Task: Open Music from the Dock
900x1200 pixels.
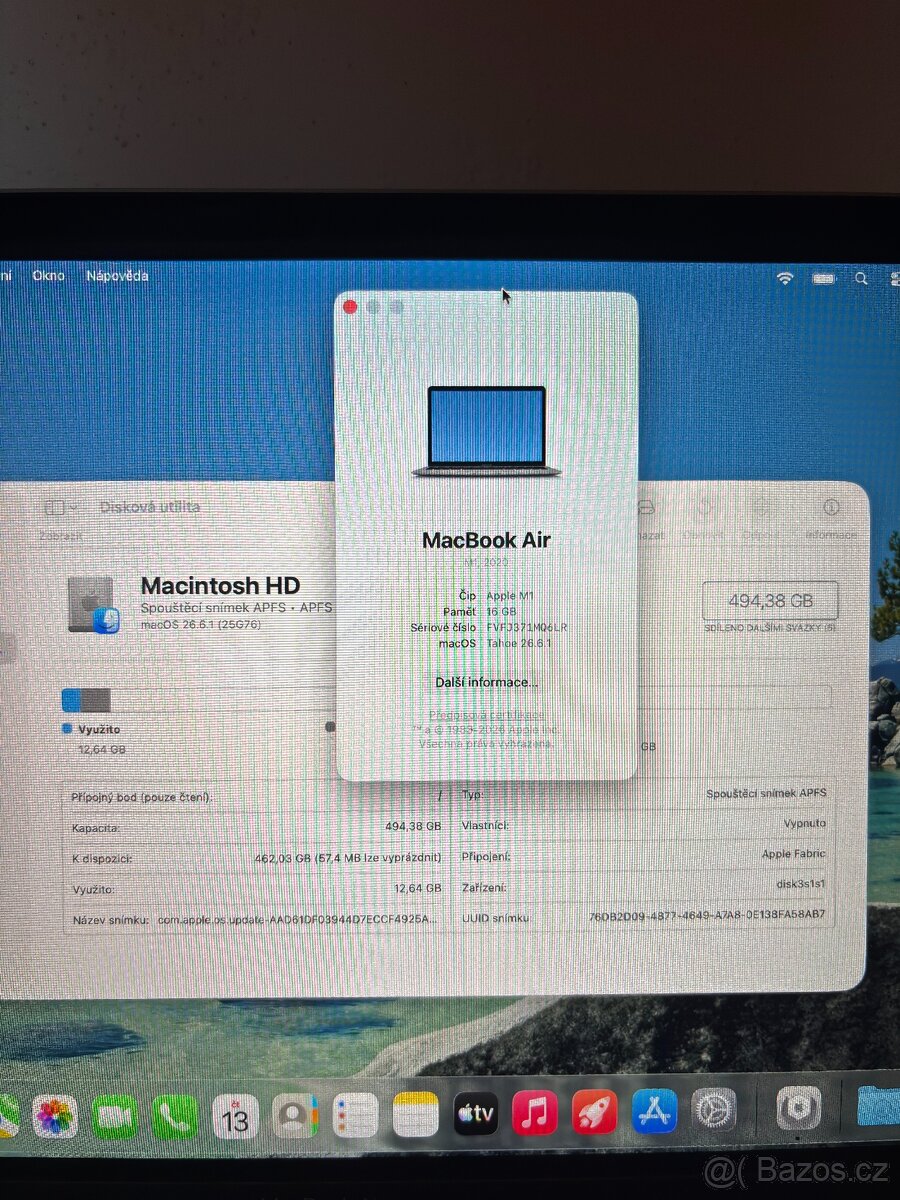Action: click(x=535, y=1112)
